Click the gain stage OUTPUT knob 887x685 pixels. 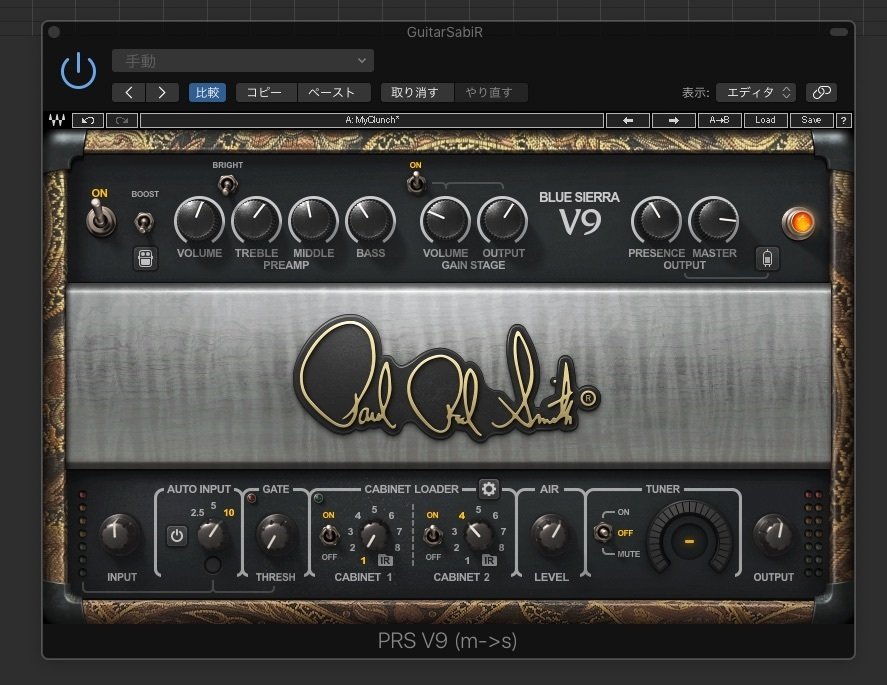pyautogui.click(x=502, y=221)
